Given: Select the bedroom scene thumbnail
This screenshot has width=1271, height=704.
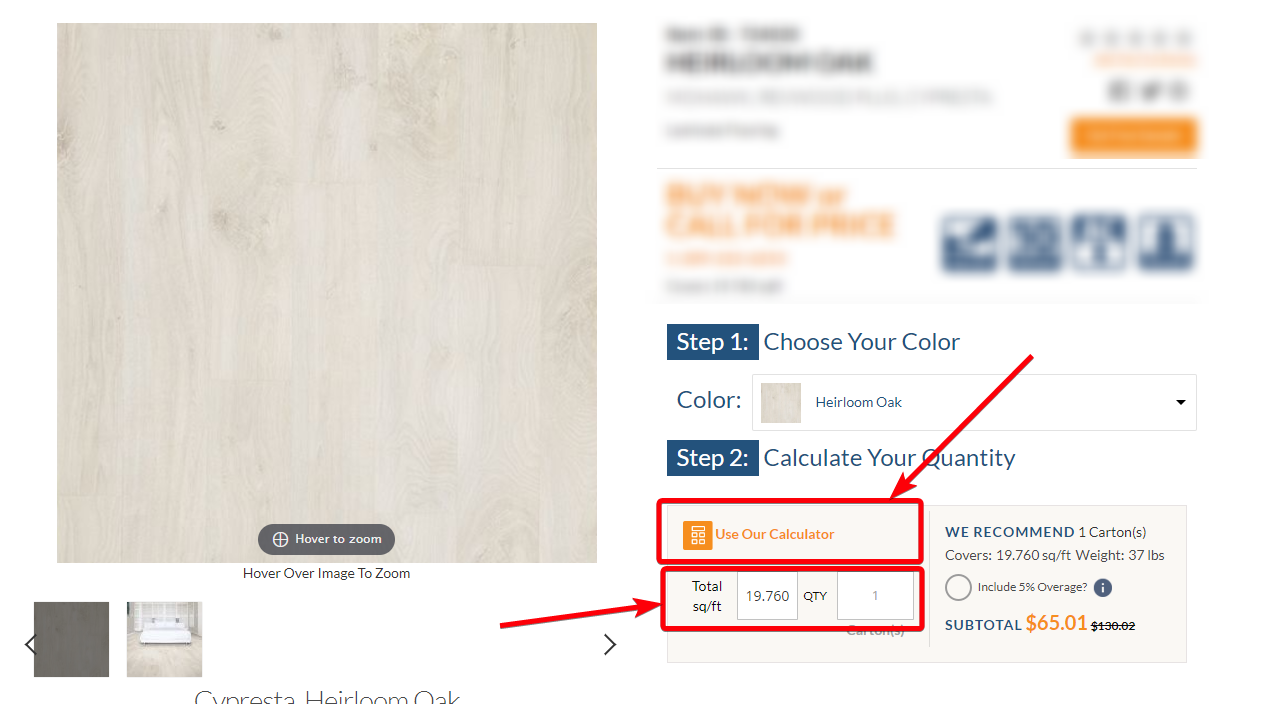Looking at the screenshot, I should pyautogui.click(x=164, y=639).
